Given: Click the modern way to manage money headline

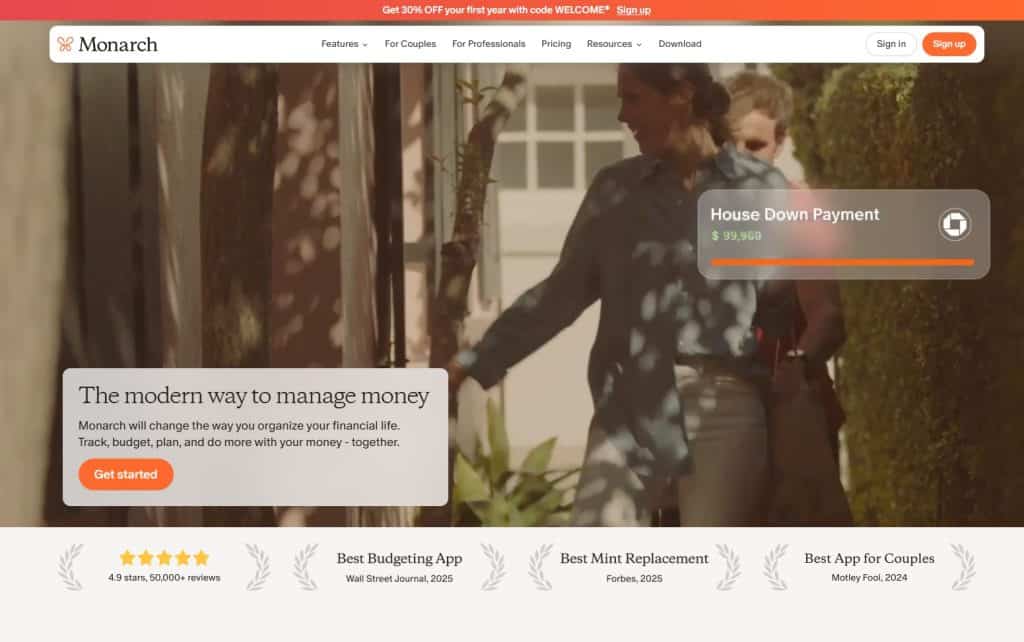Looking at the screenshot, I should click(x=253, y=396).
